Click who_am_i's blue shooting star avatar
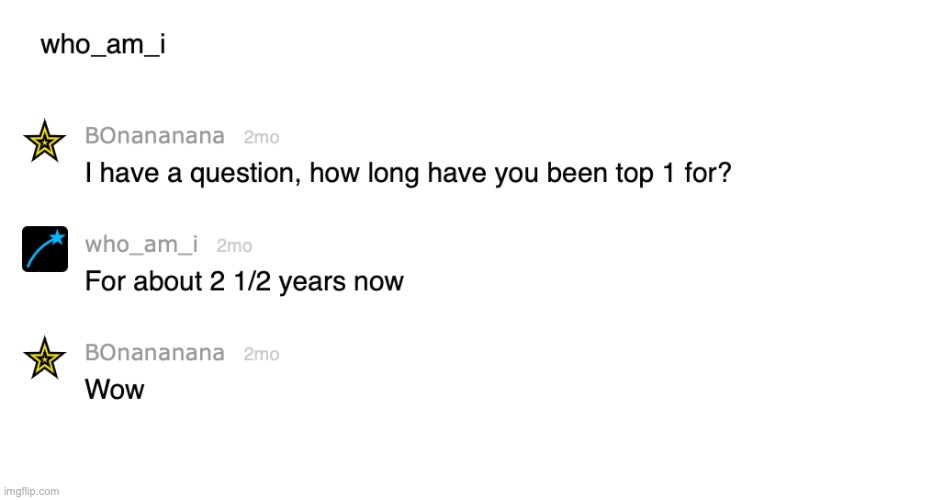Viewport: 944px width, 500px height. (45, 249)
